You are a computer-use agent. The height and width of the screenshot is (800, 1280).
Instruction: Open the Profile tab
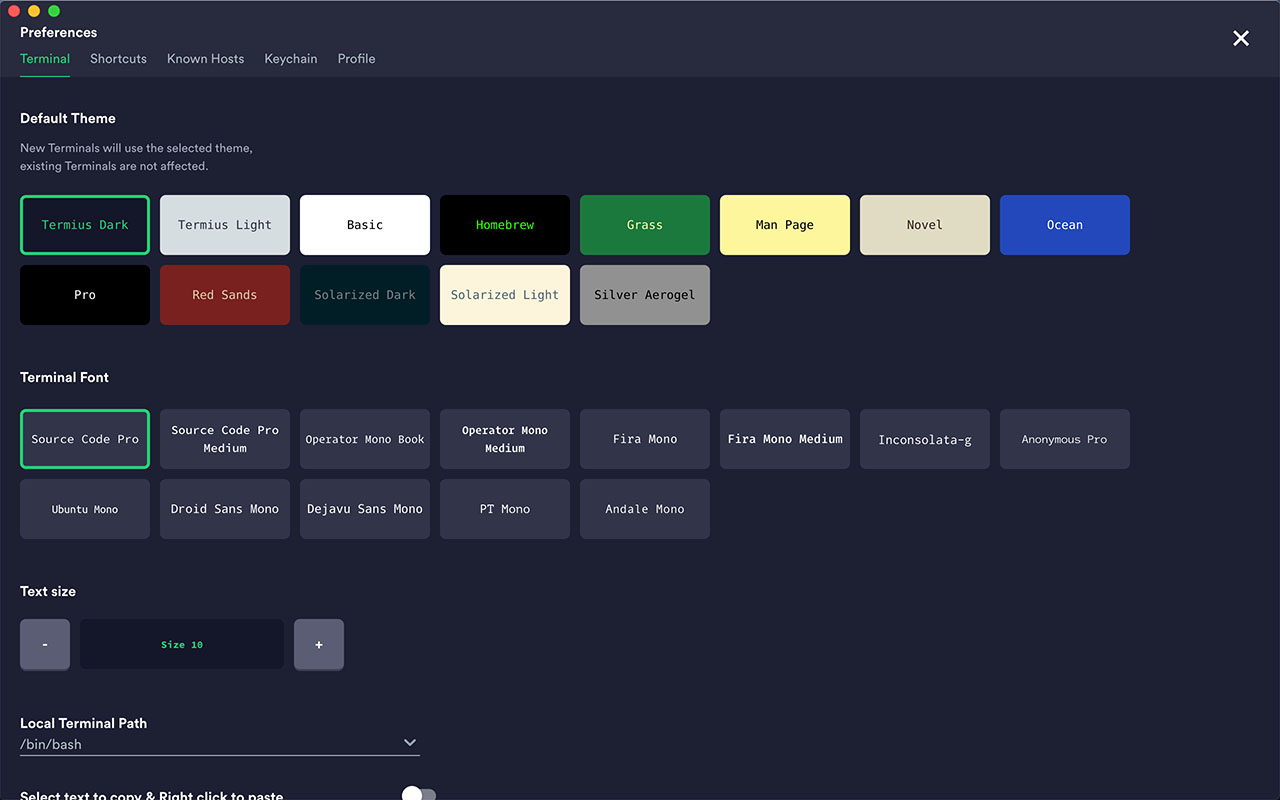pyautogui.click(x=356, y=59)
